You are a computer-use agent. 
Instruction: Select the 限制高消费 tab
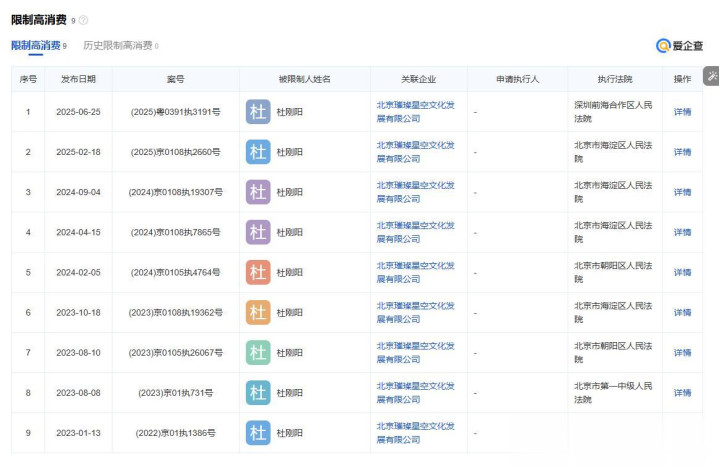coord(38,46)
